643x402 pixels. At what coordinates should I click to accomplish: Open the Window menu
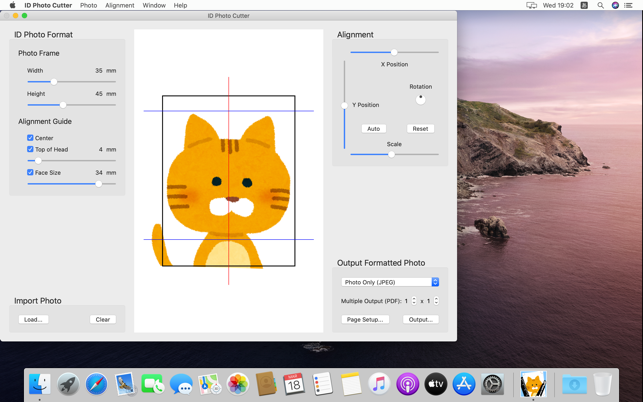pos(154,5)
